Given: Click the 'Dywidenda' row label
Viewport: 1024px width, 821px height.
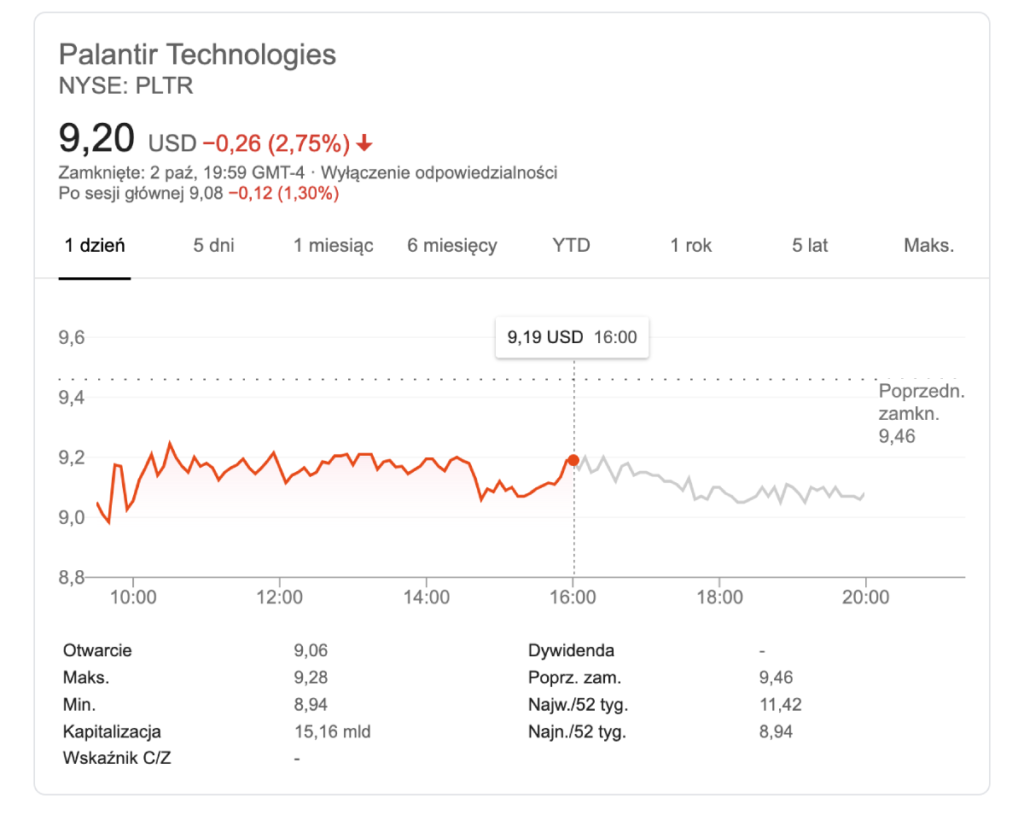Looking at the screenshot, I should 571,651.
